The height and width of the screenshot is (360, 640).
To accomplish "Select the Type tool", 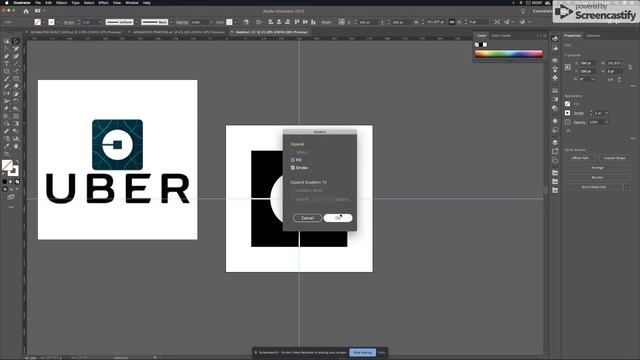I will coord(7,64).
